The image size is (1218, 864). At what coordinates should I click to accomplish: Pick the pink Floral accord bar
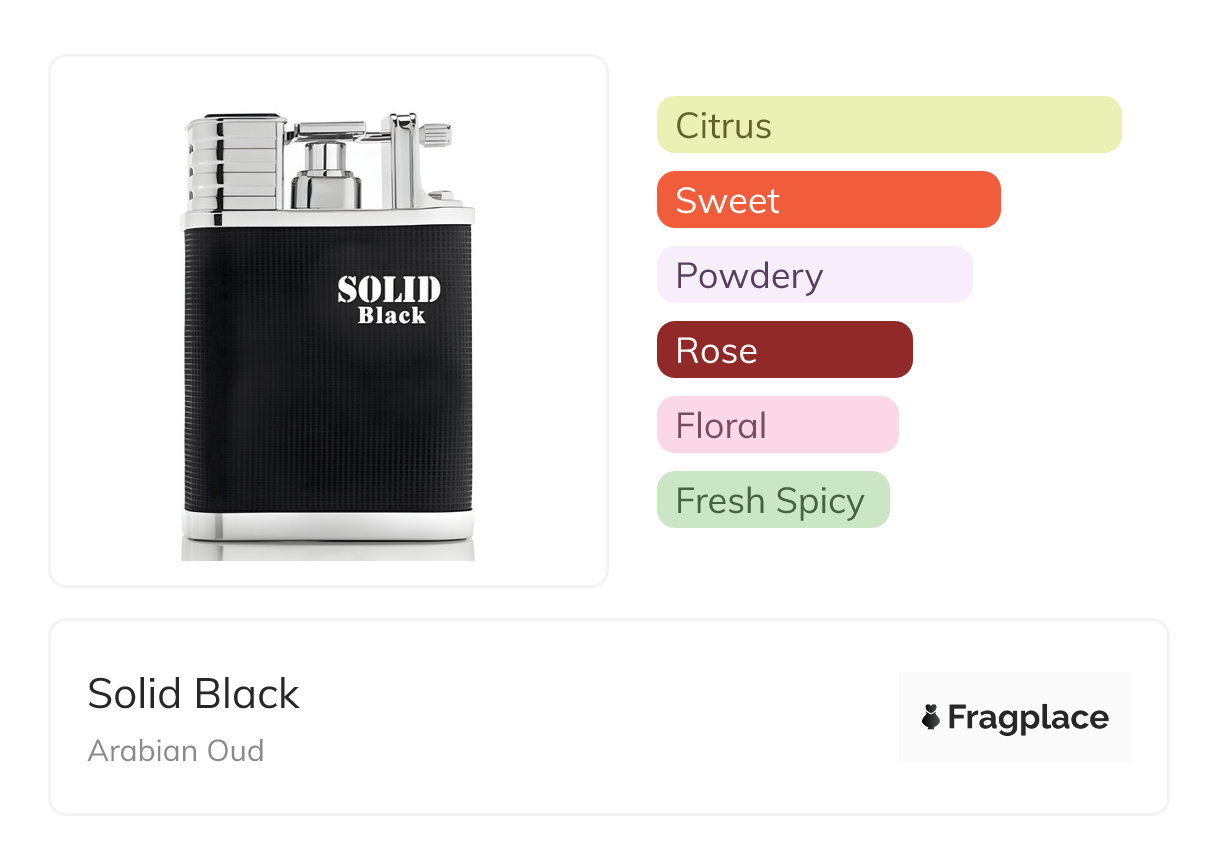777,425
